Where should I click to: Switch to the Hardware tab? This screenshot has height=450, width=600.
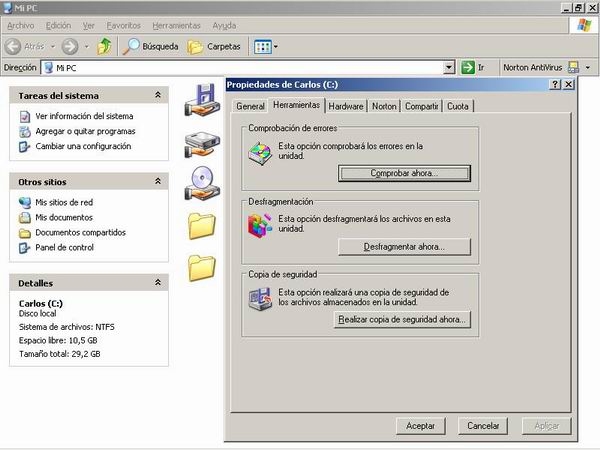[346, 106]
